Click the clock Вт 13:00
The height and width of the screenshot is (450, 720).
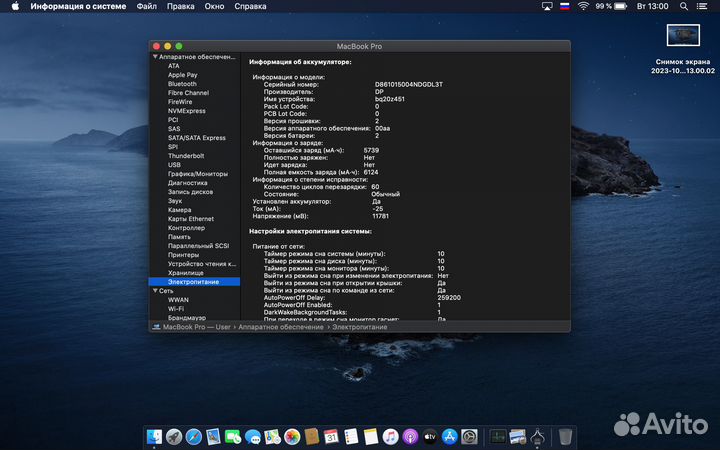coord(652,6)
